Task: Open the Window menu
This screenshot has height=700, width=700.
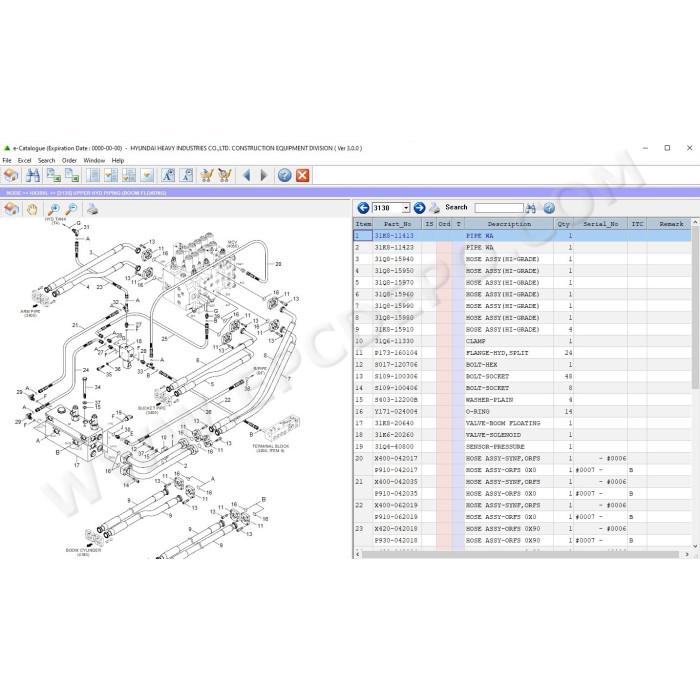Action: coord(94,160)
